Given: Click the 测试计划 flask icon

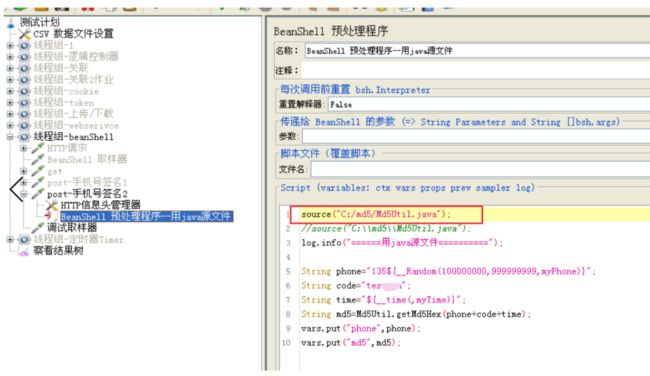Looking at the screenshot, I should point(12,22).
